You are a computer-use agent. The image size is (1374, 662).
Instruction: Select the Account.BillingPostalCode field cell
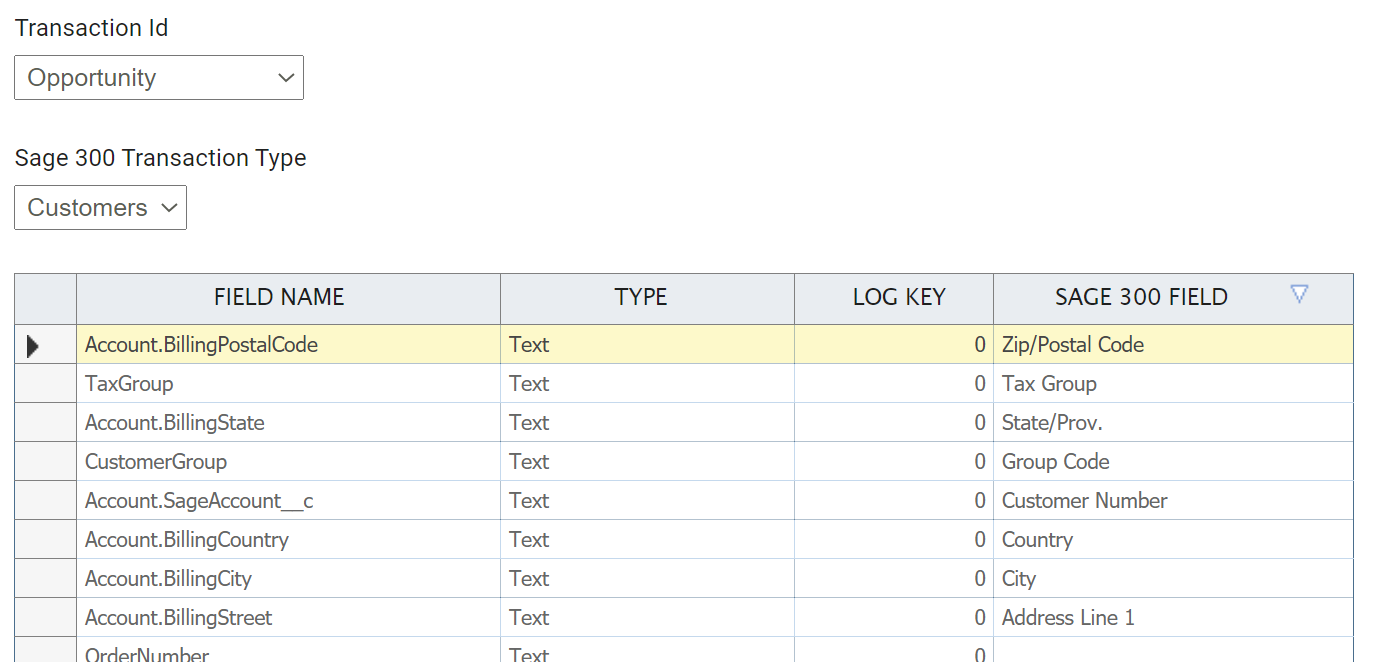[x=201, y=345]
